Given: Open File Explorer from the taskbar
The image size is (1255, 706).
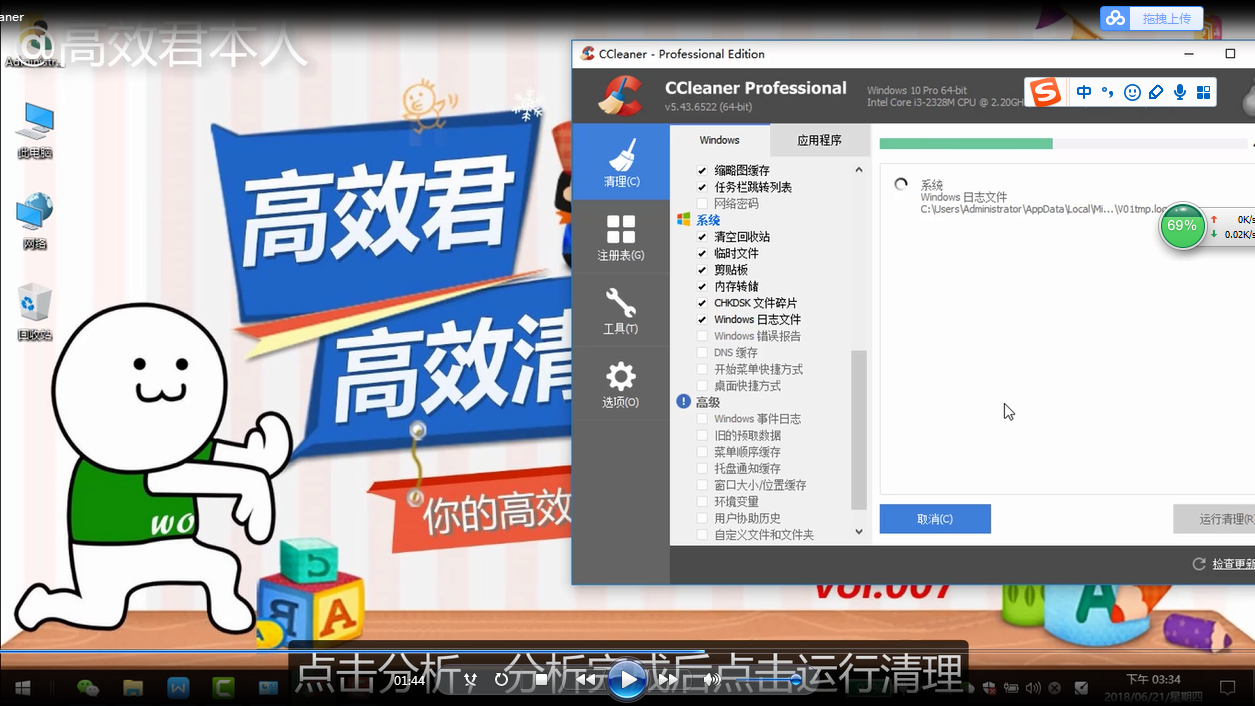Looking at the screenshot, I should [x=133, y=688].
